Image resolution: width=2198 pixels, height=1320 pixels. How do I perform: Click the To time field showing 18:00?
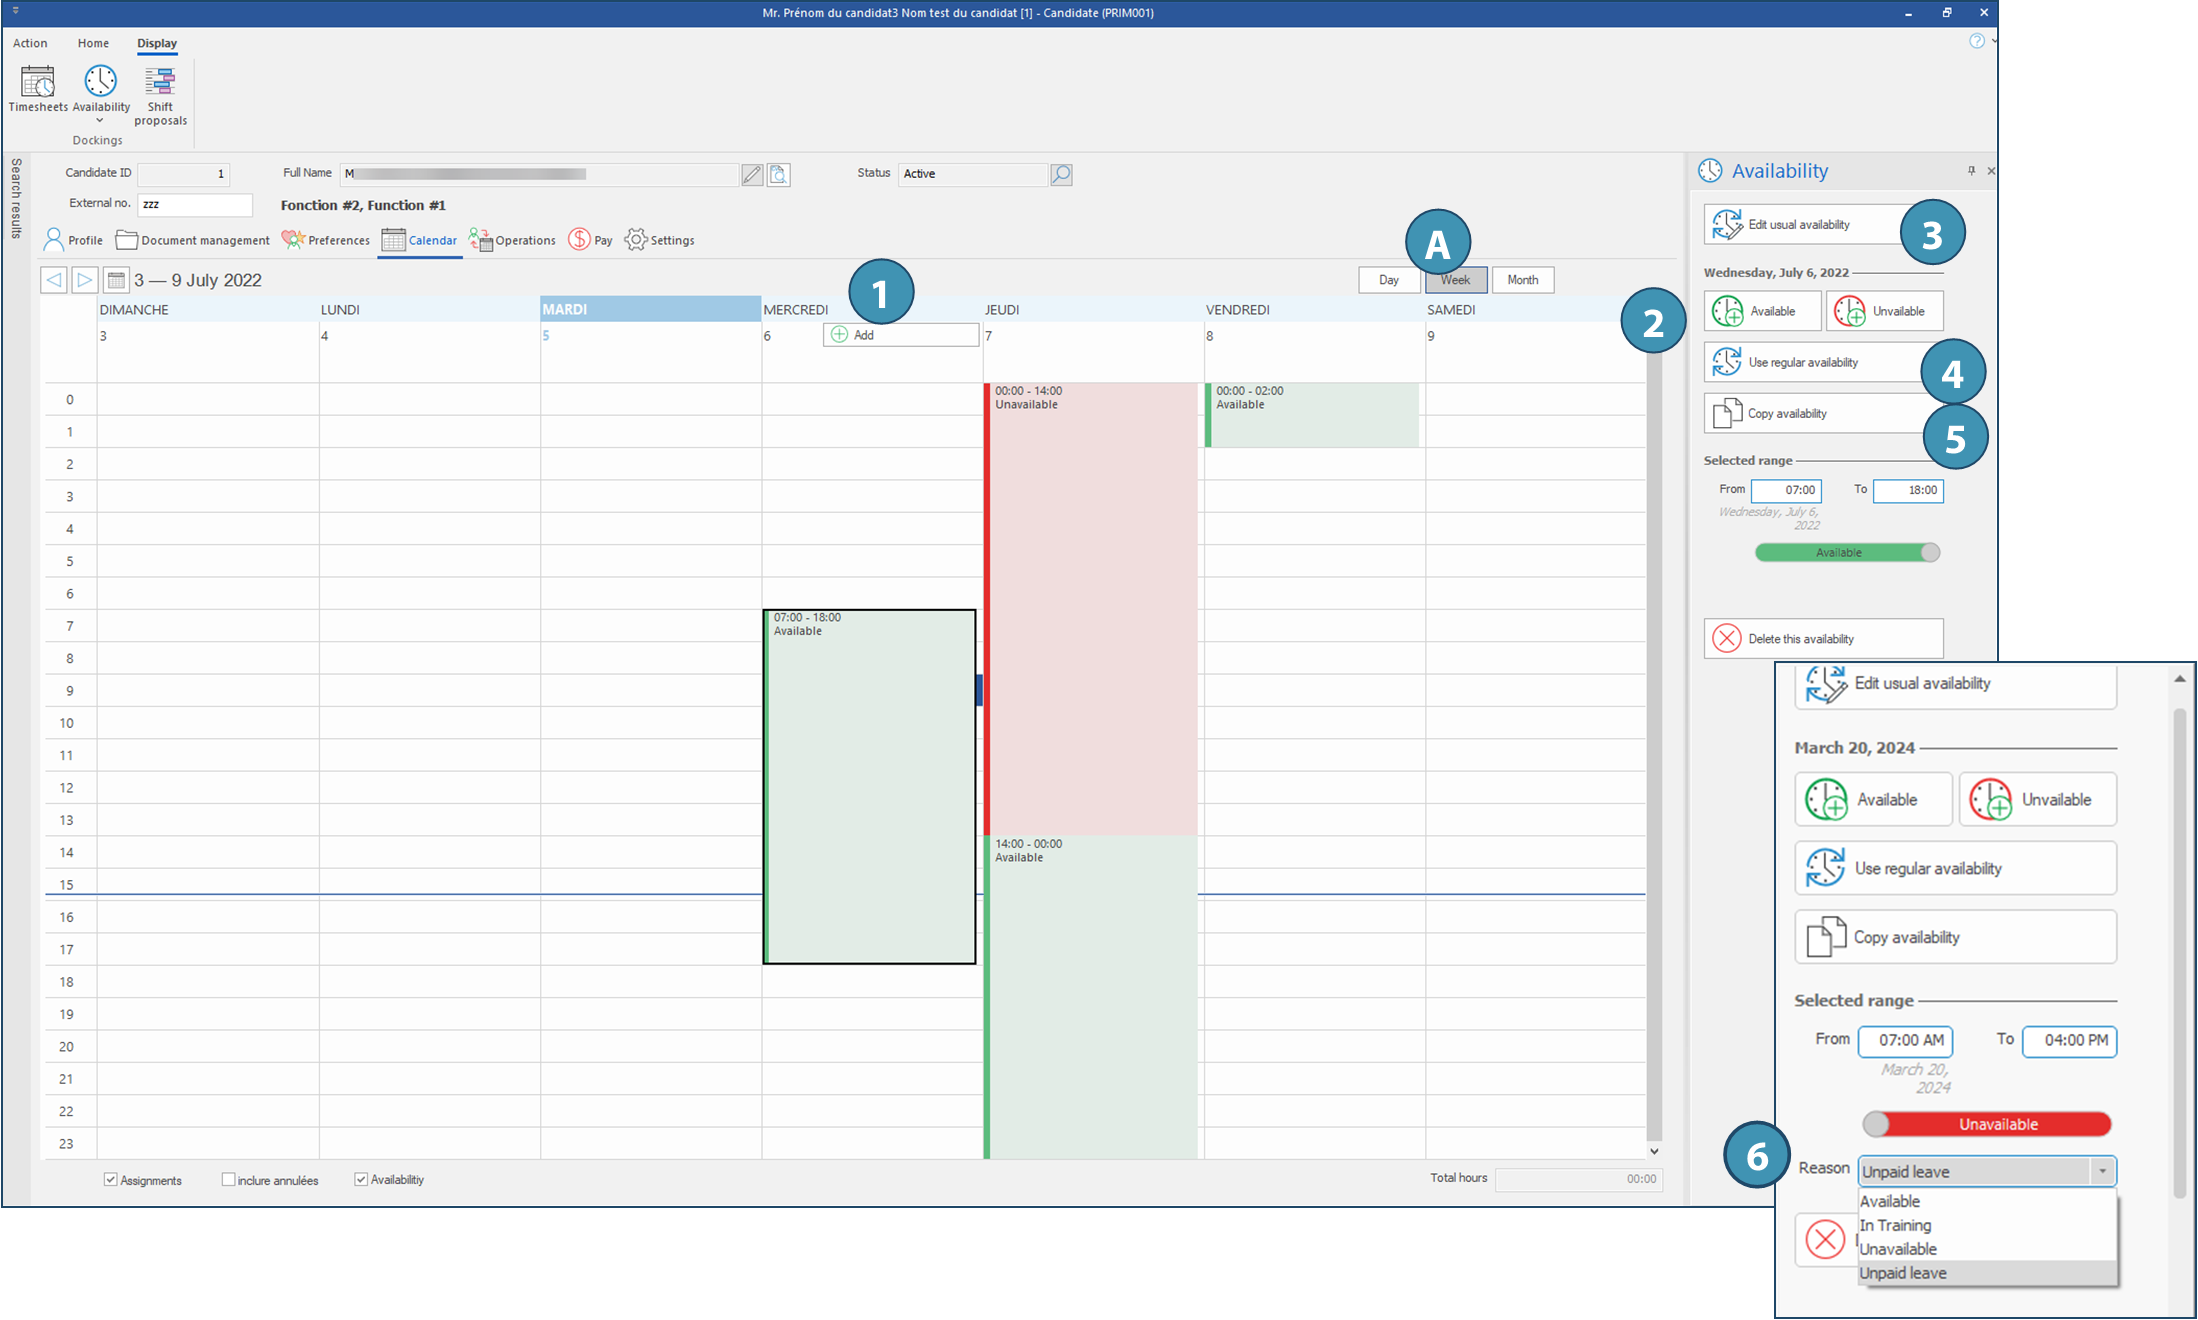1908,490
